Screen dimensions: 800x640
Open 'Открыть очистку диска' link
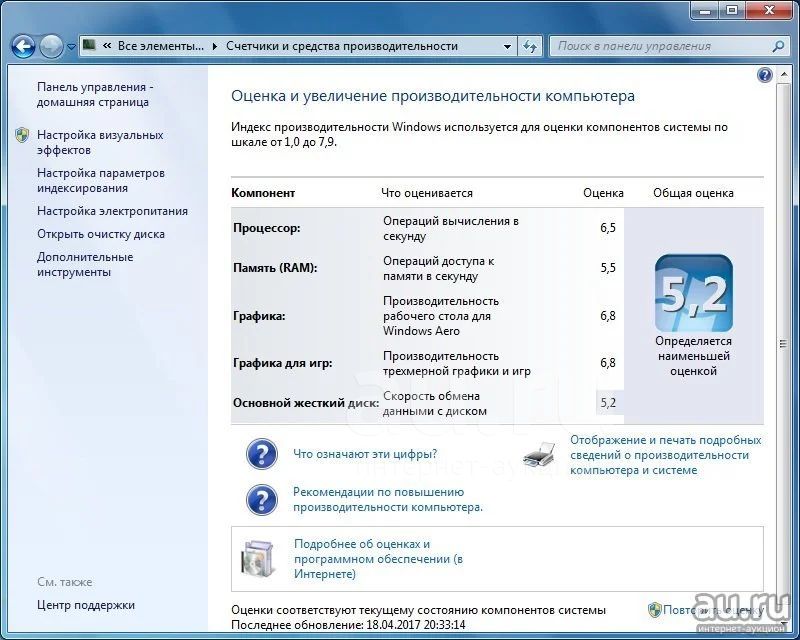(x=101, y=234)
